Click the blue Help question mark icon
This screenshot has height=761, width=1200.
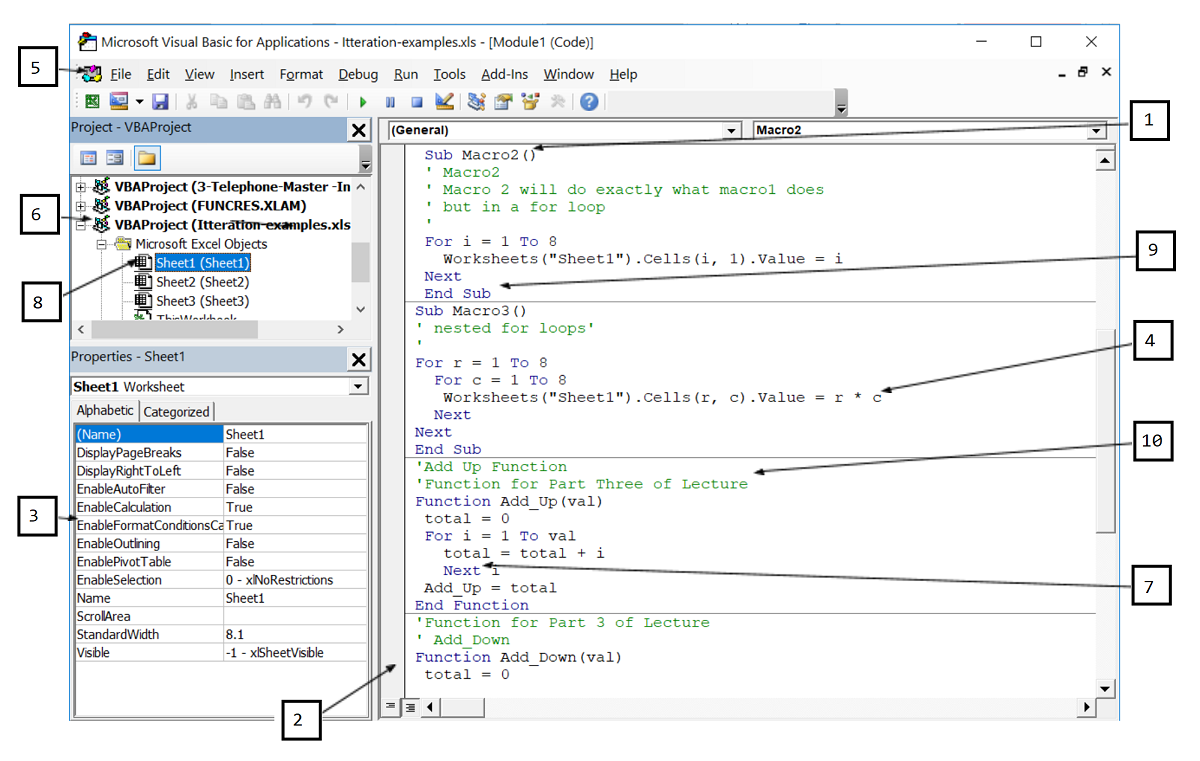pyautogui.click(x=589, y=102)
